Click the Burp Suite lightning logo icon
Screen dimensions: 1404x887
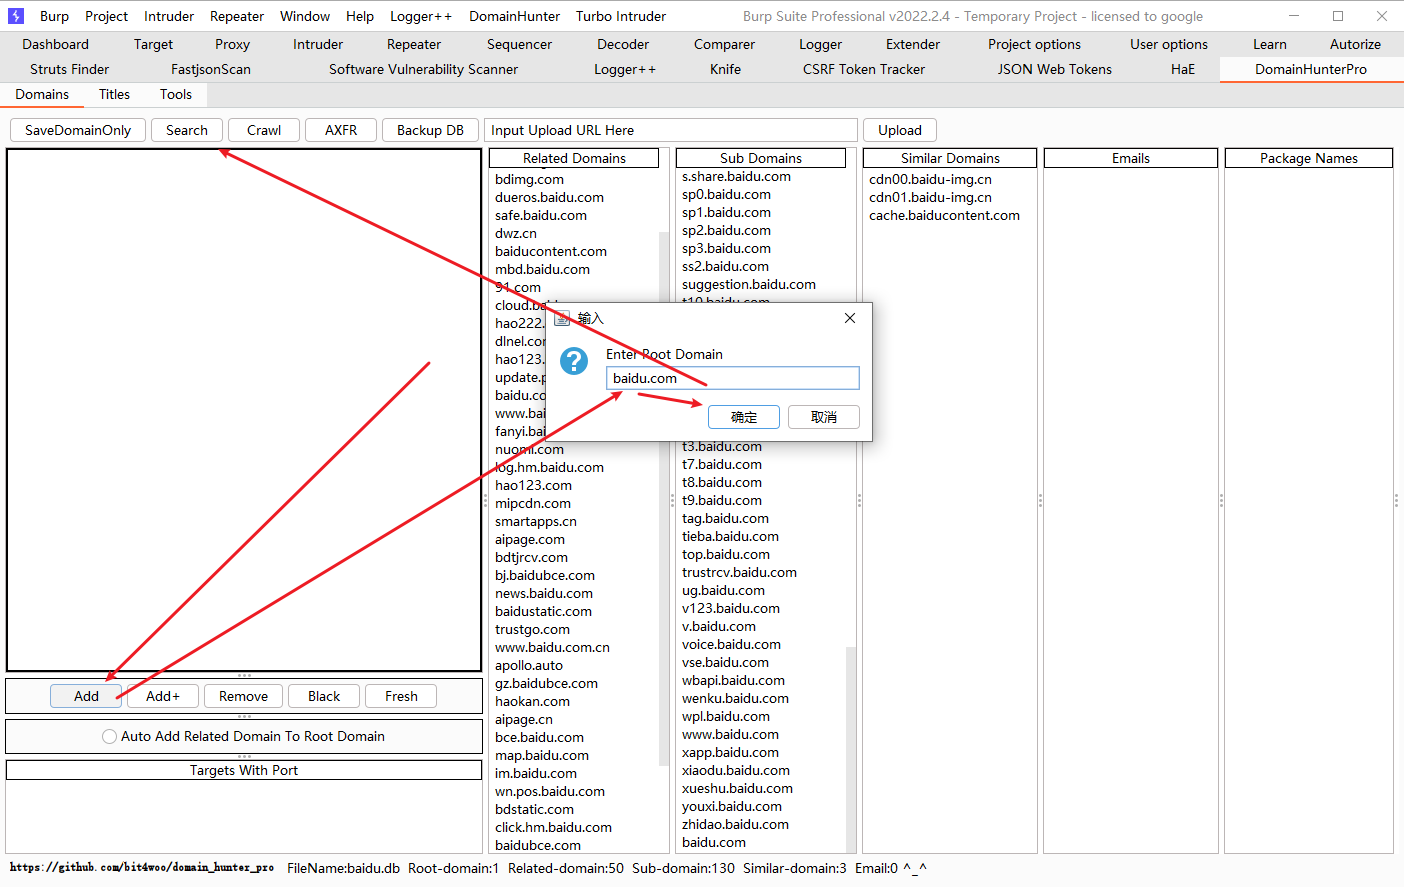(x=15, y=16)
